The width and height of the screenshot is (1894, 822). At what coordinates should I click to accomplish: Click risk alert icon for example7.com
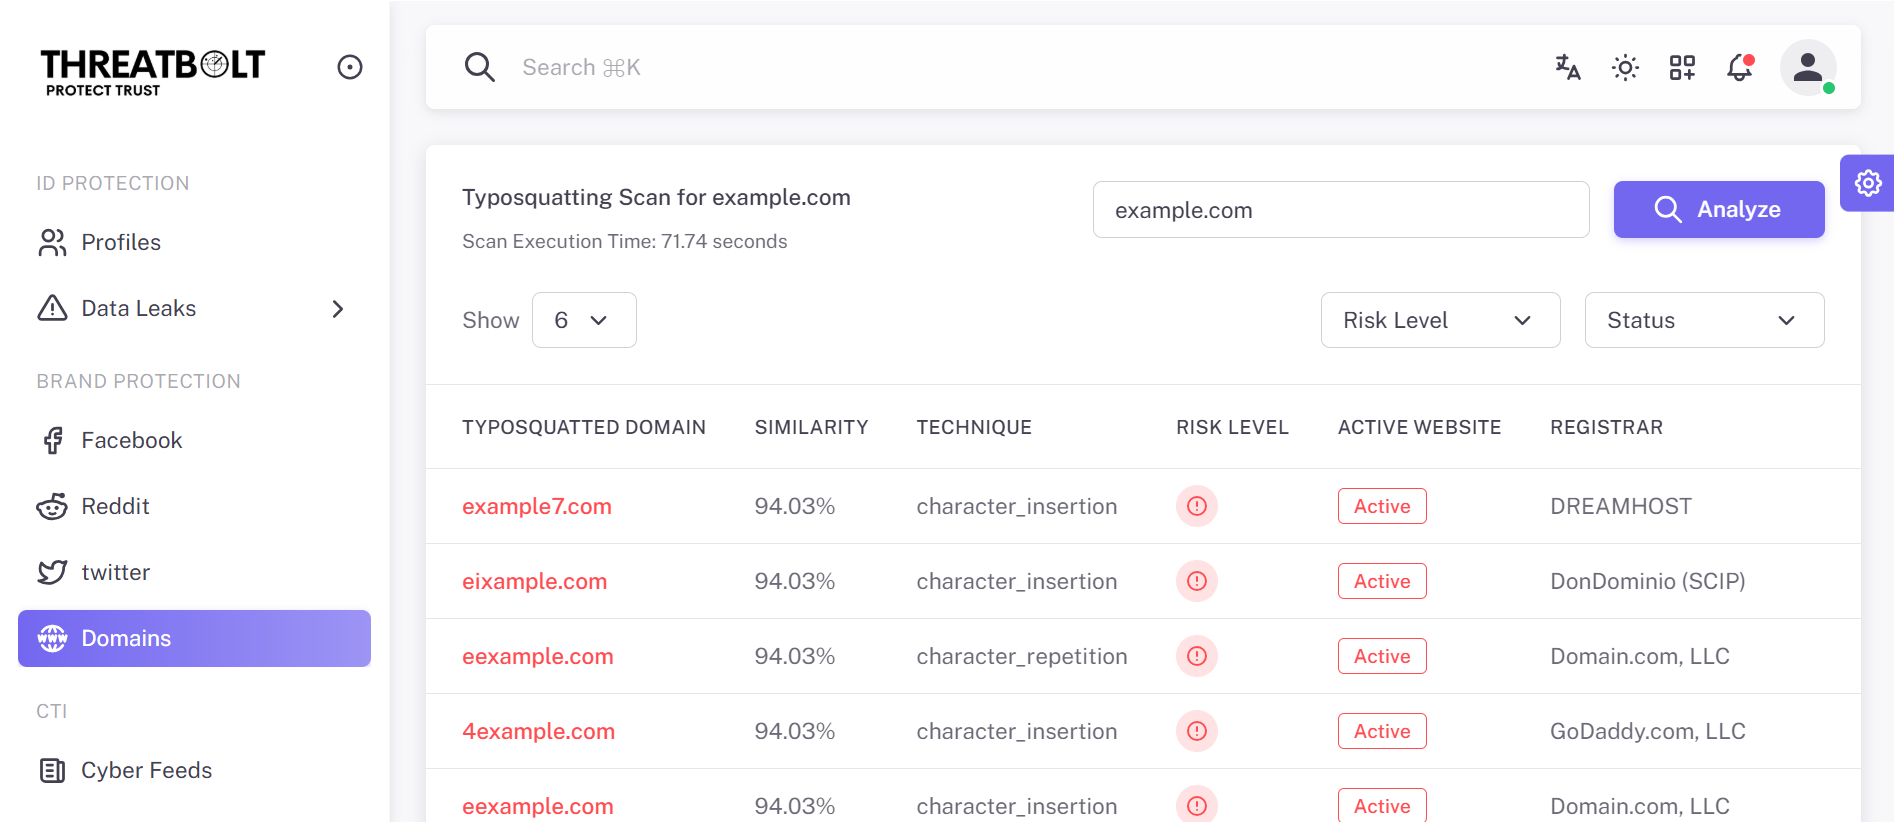(x=1196, y=506)
